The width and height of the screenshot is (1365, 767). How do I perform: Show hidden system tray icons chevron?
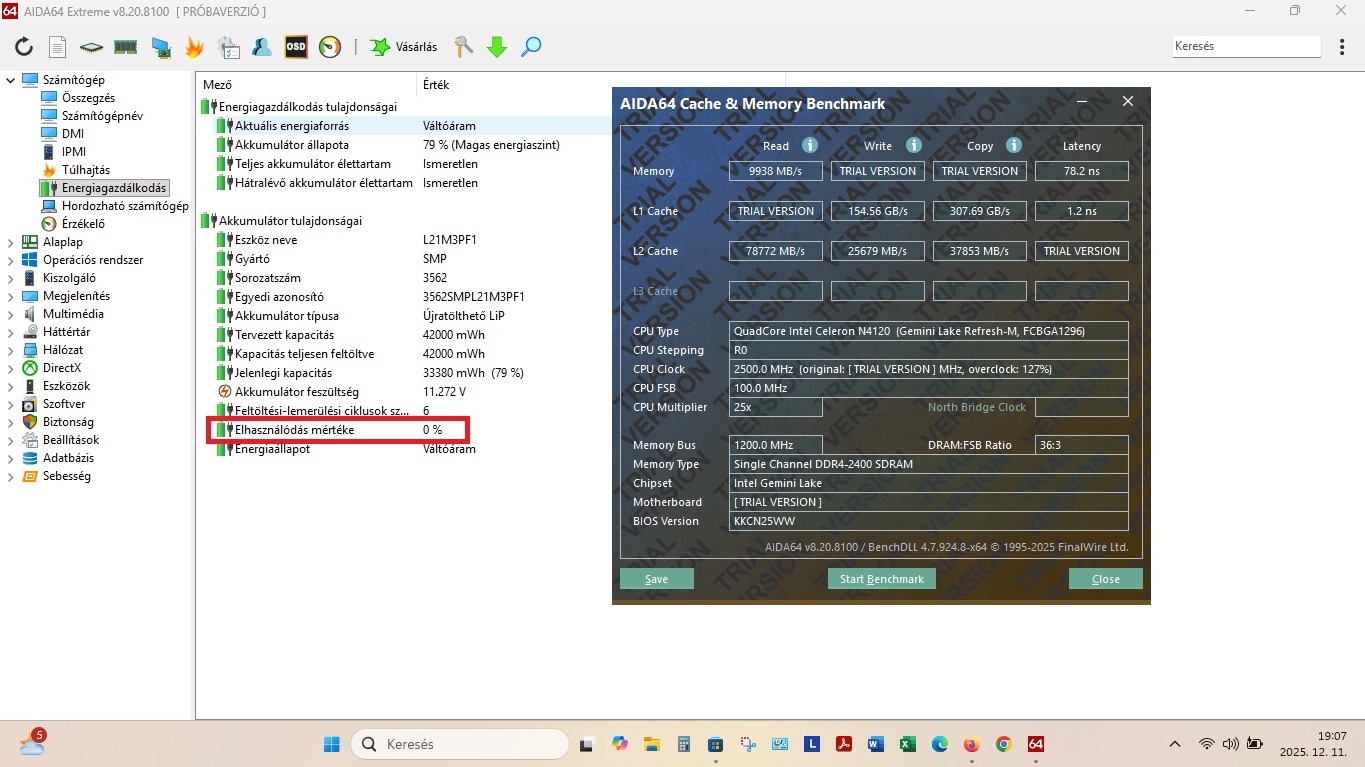1175,744
